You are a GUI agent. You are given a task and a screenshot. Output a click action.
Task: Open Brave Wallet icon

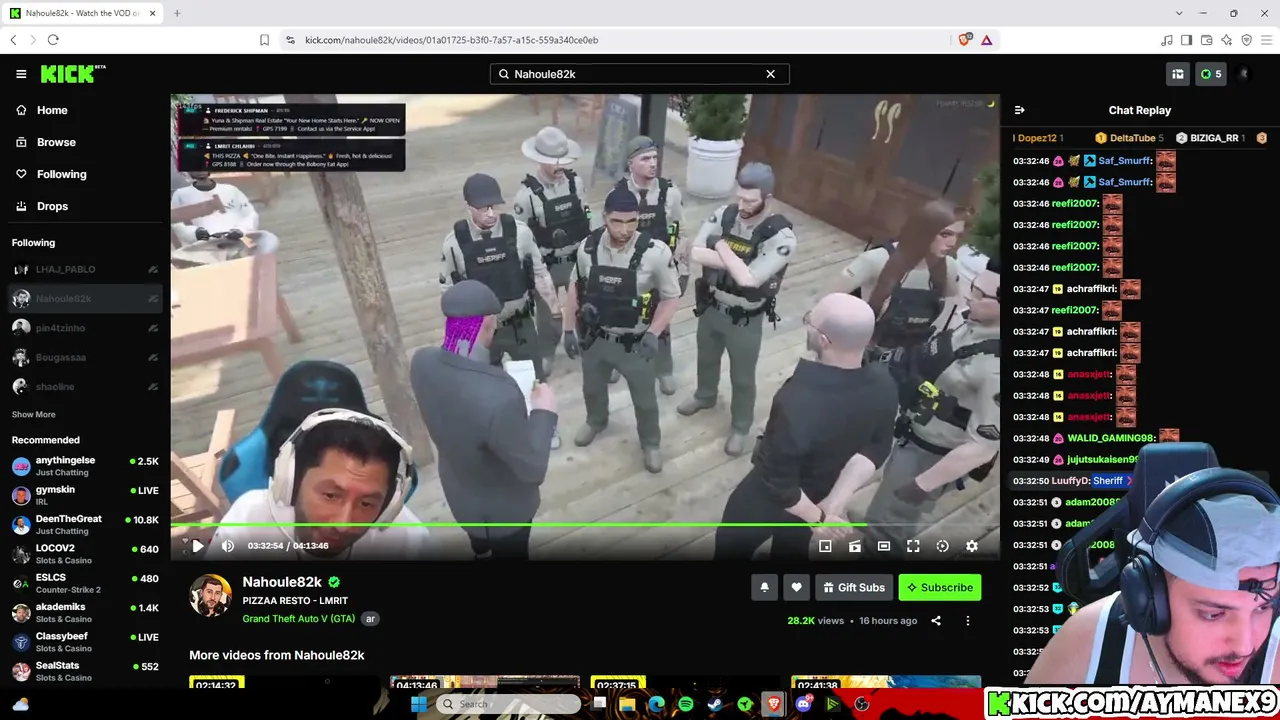(x=1206, y=40)
